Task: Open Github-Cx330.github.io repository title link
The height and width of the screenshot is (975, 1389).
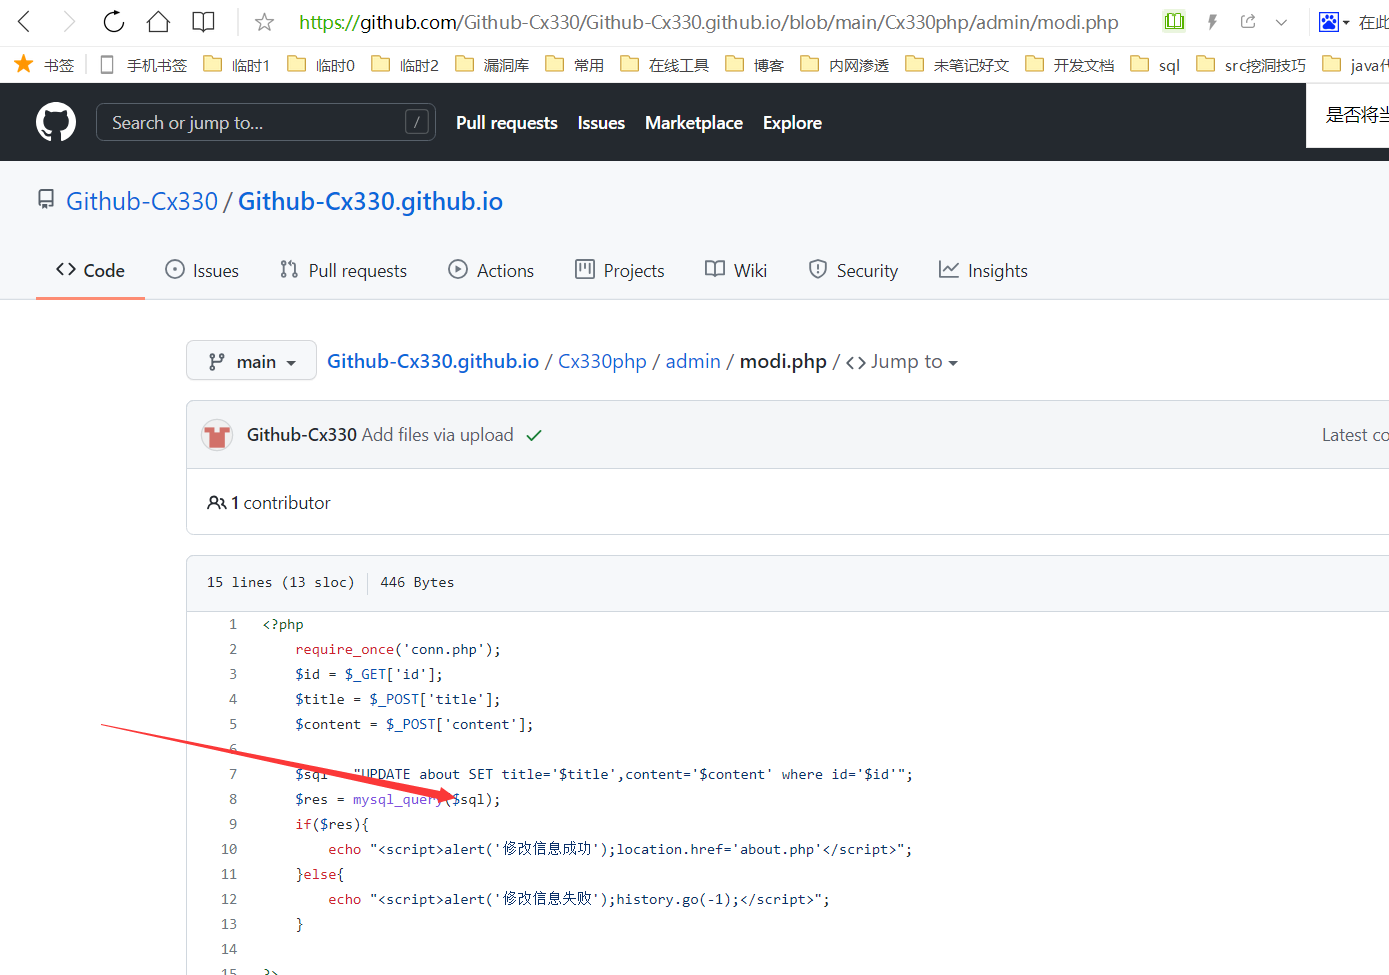Action: (370, 201)
